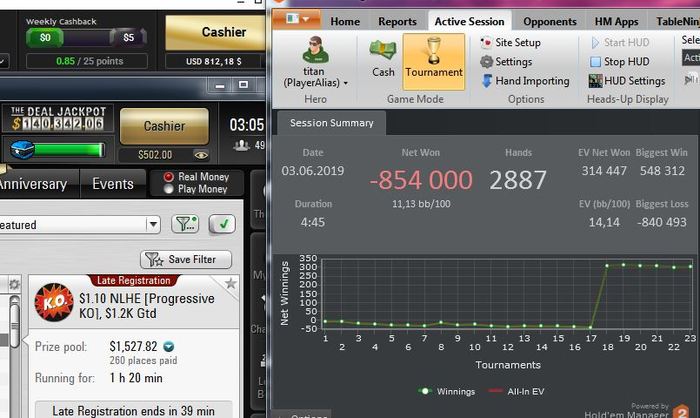Select the Active Session tab
700x418 pixels.
469,21
